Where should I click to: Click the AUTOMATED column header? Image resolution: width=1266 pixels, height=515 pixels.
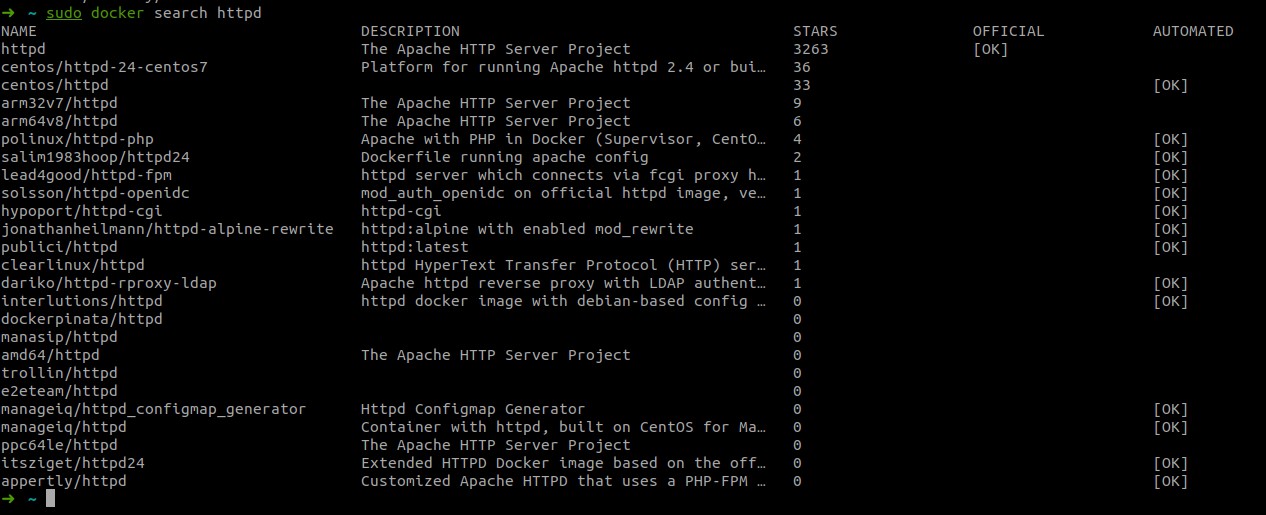(x=1193, y=31)
